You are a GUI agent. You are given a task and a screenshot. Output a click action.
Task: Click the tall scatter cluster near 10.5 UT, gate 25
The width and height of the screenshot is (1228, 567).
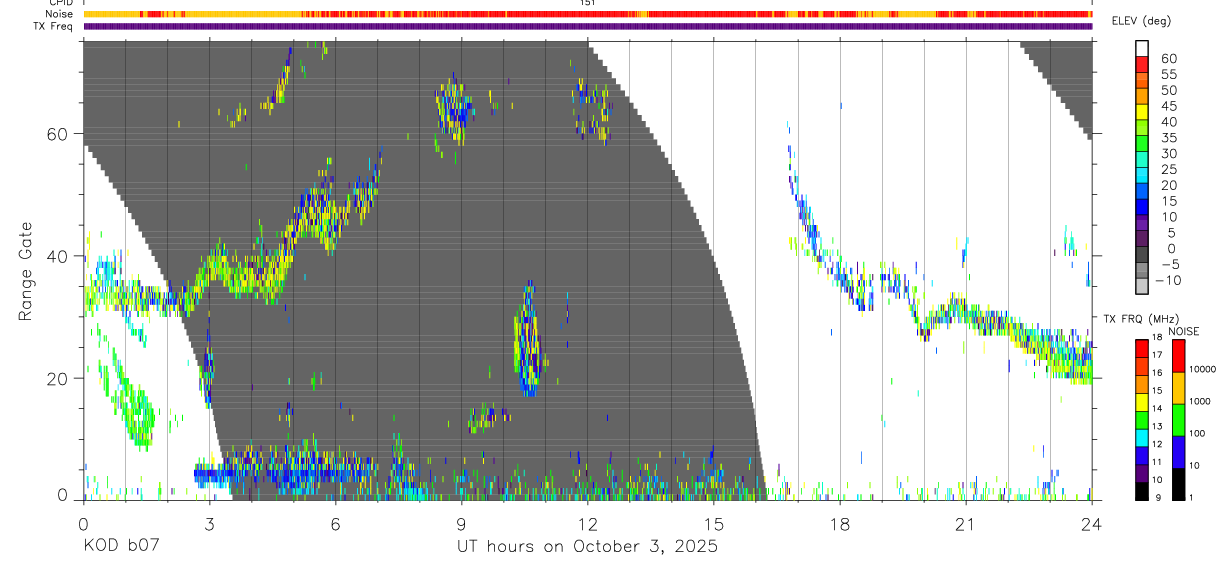pyautogui.click(x=526, y=340)
